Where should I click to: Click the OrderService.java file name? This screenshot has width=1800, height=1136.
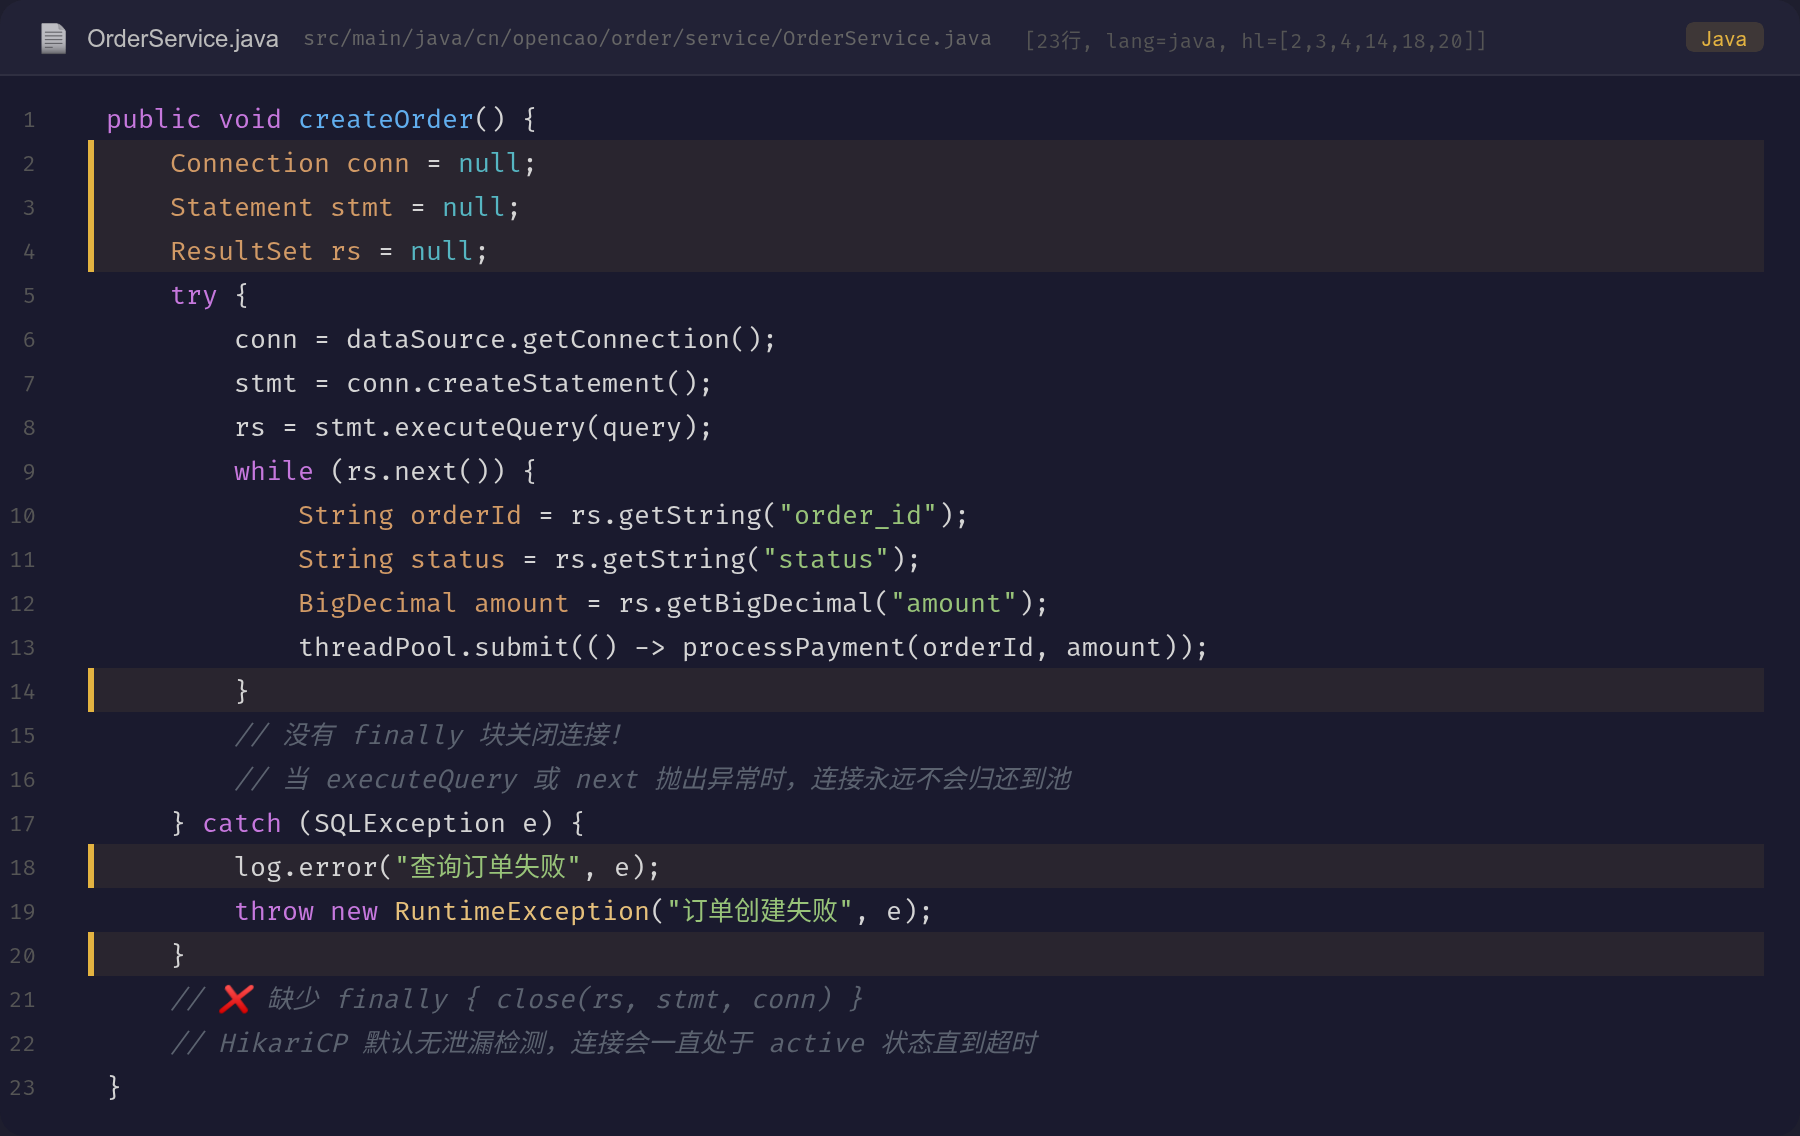tap(182, 39)
